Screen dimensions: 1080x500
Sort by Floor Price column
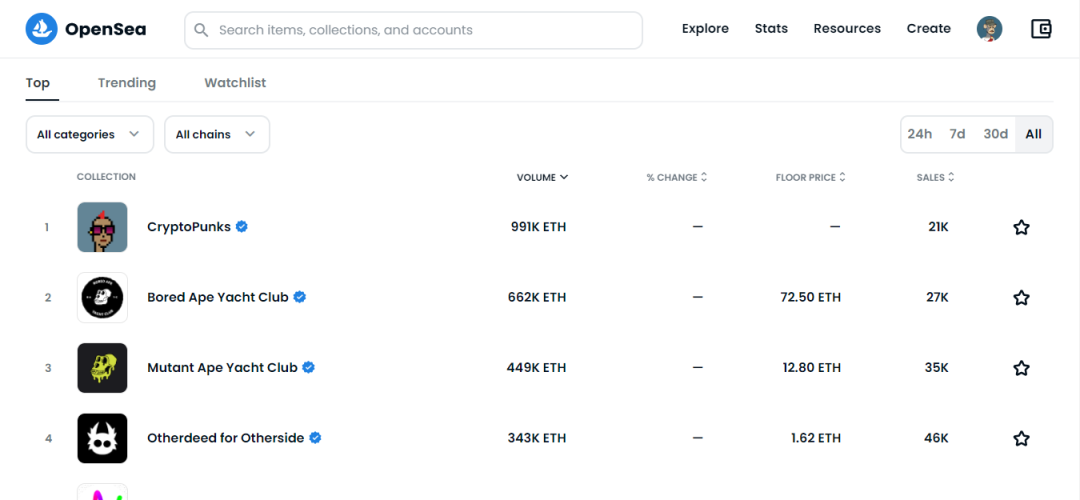coord(810,177)
